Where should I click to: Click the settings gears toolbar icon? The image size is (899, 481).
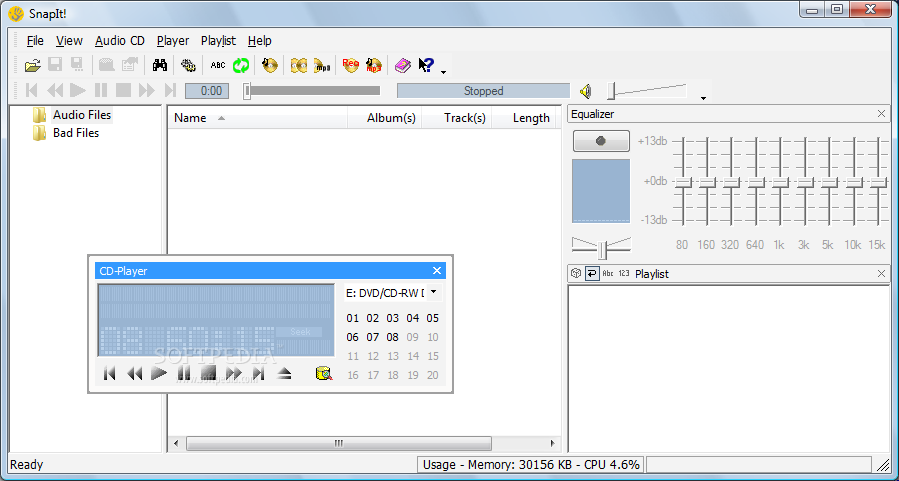pyautogui.click(x=188, y=65)
